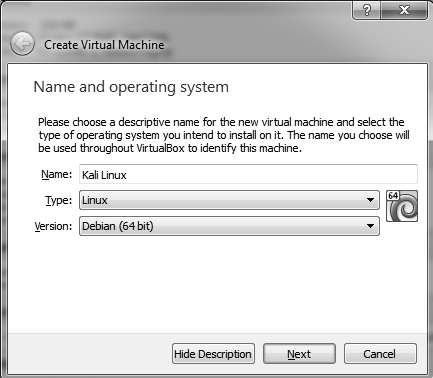
Task: Click the 64 badge on the OS icon
Action: tap(393, 196)
